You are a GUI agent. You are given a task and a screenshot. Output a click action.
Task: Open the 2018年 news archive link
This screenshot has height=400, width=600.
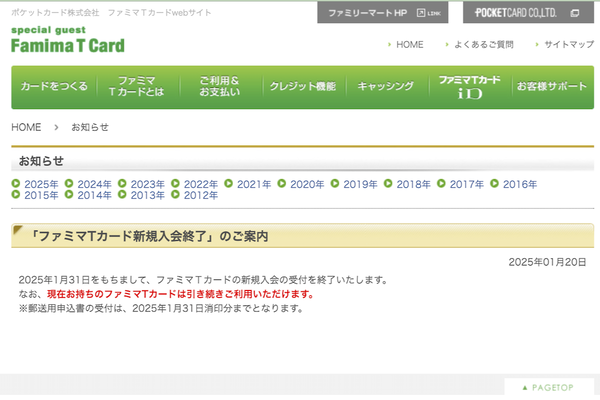414,184
